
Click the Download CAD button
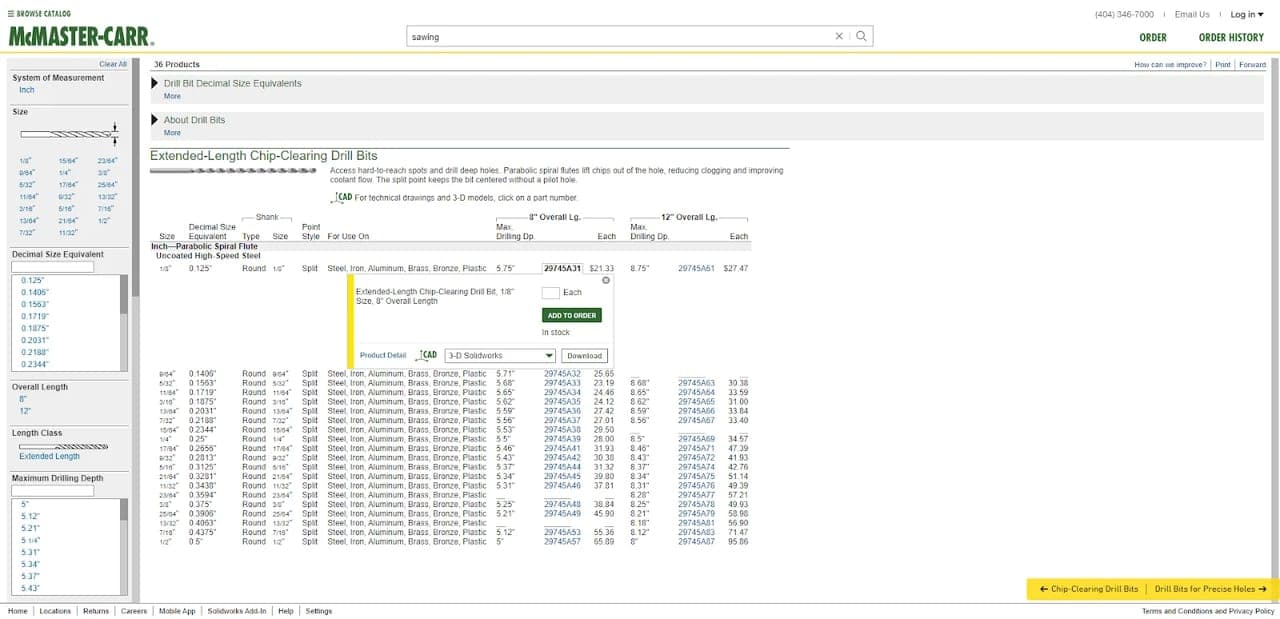click(584, 356)
